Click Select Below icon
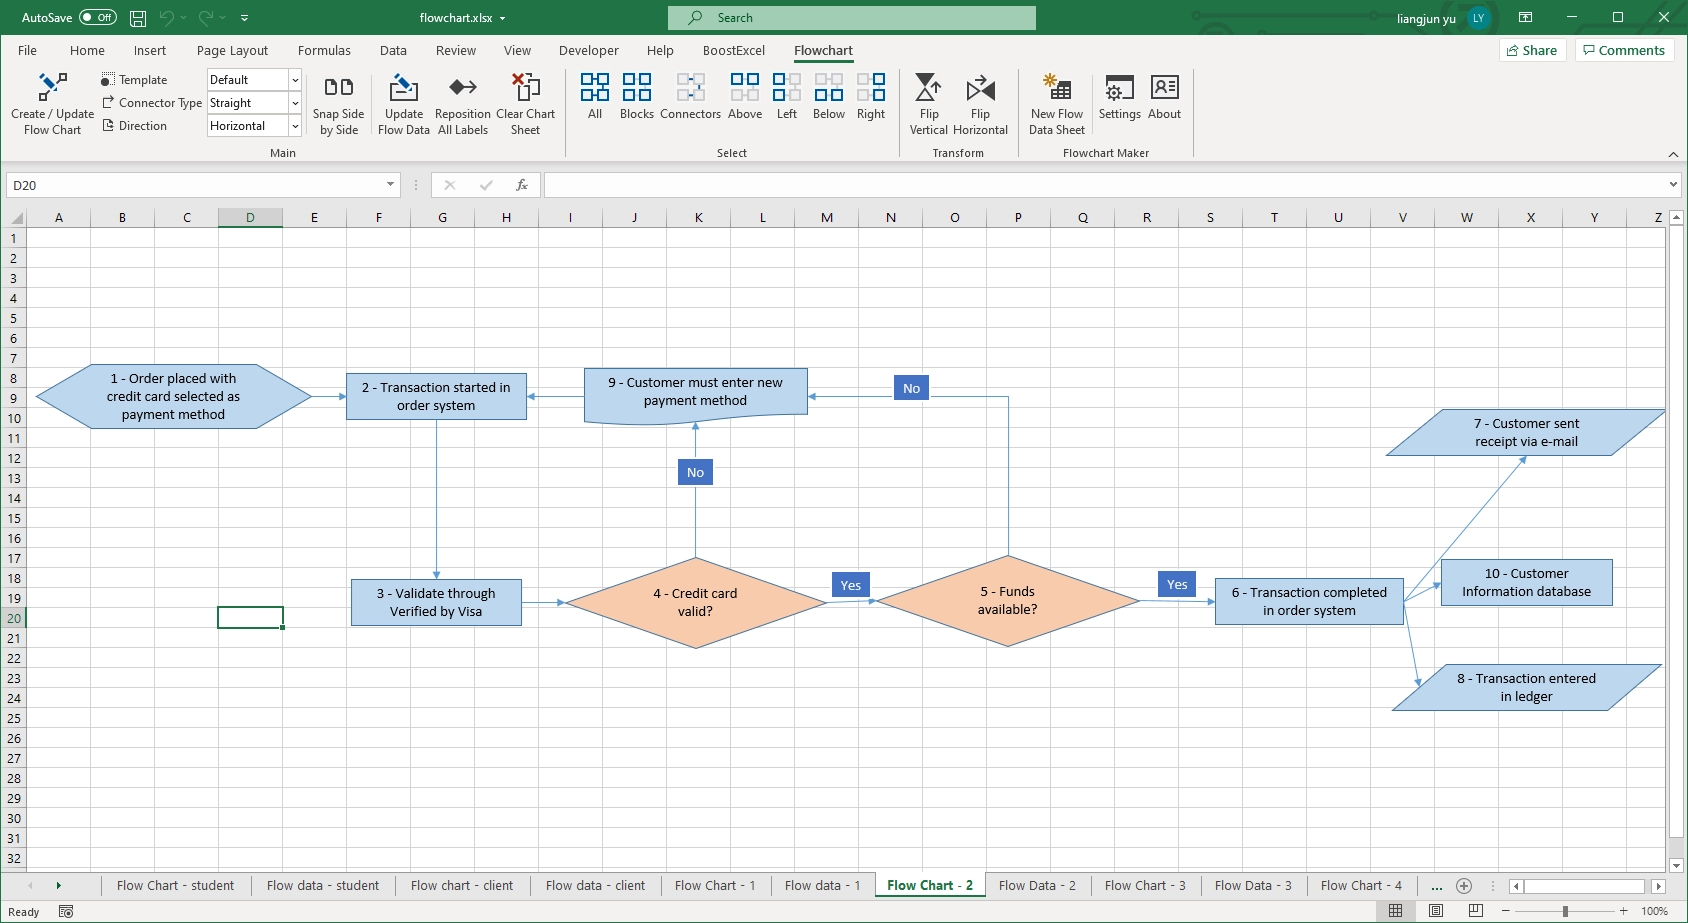This screenshot has width=1688, height=923. (x=829, y=87)
